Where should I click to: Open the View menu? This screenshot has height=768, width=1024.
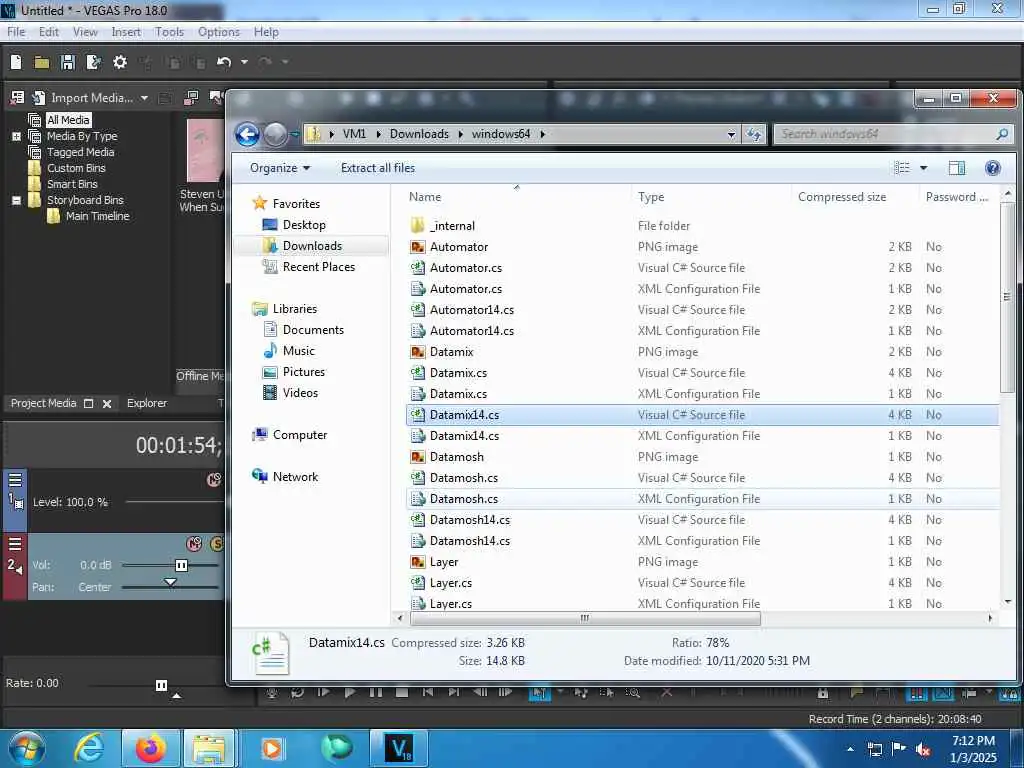[x=85, y=32]
